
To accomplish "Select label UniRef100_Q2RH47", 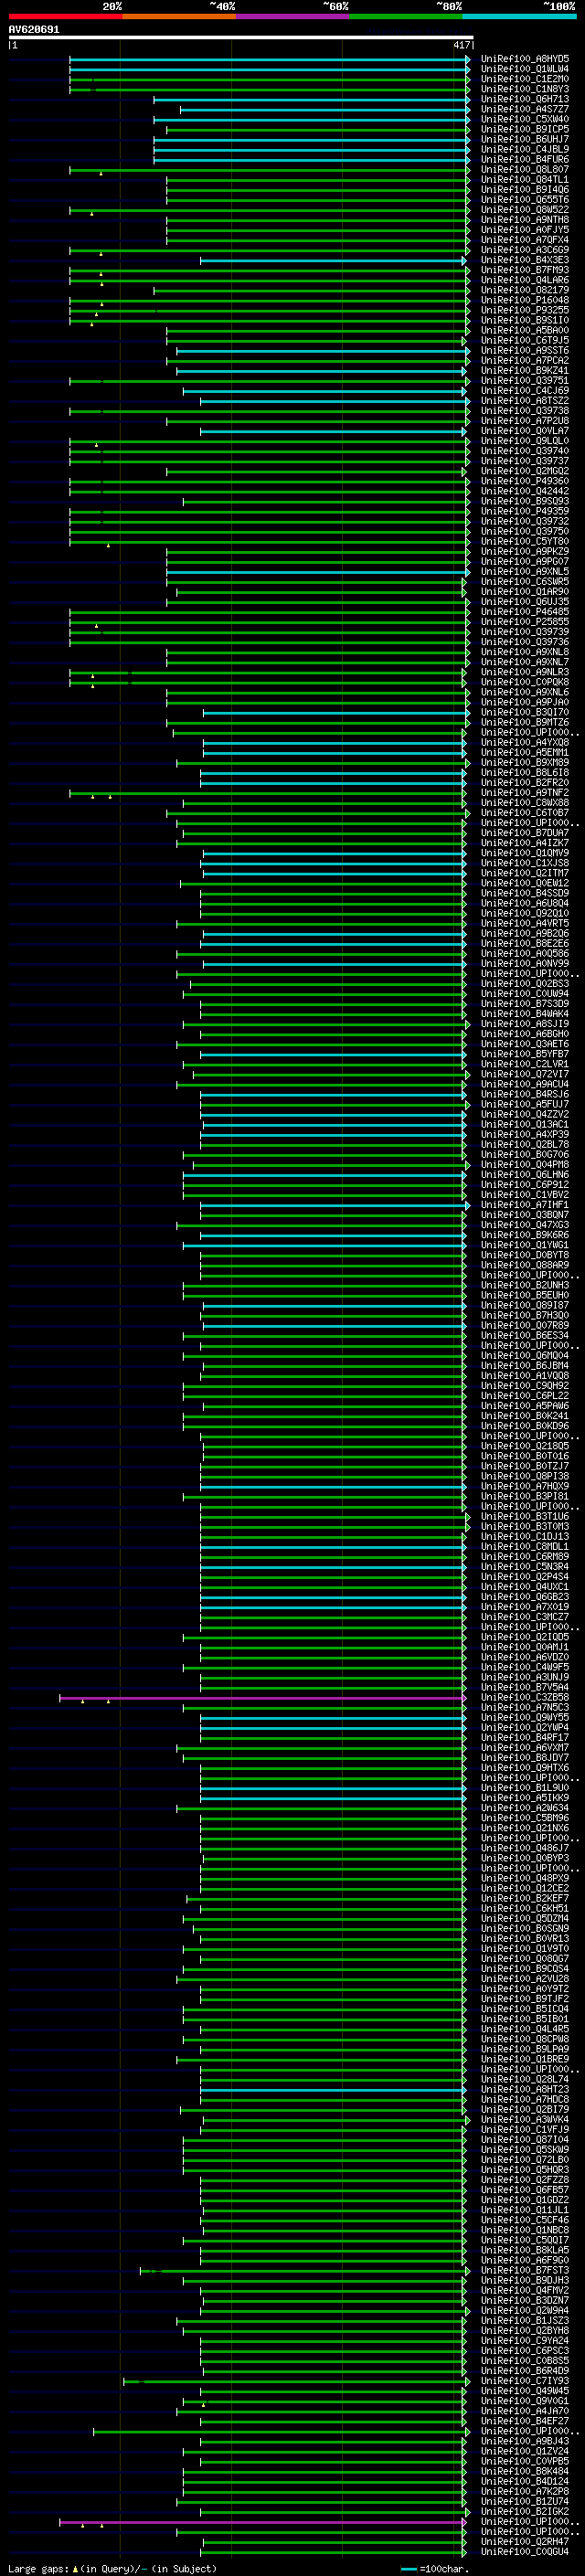I will click(525, 2541).
